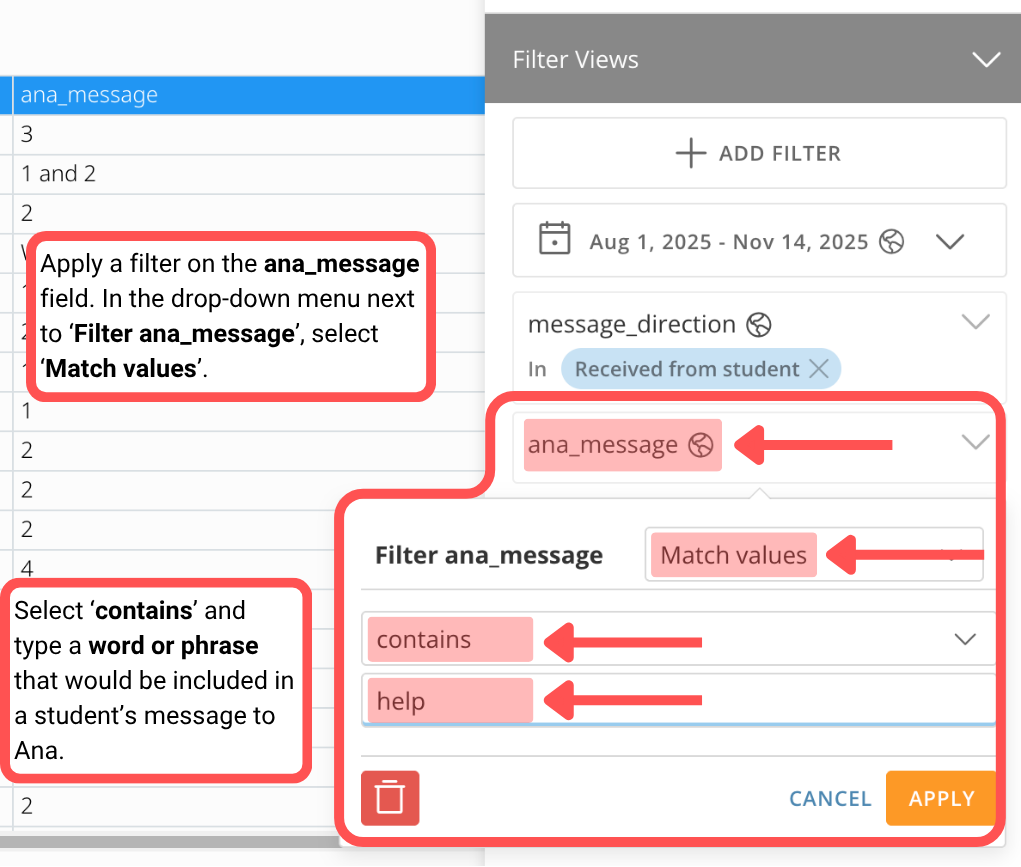Open the Match values dropdown
Screen dimensions: 1021x867
click(x=814, y=555)
